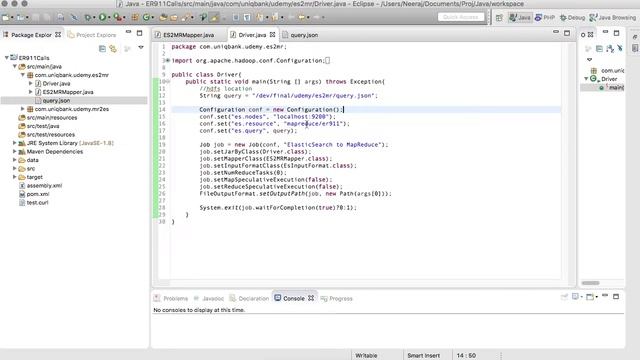
Task: Click the Outline hide fields icon
Action: tap(620, 49)
